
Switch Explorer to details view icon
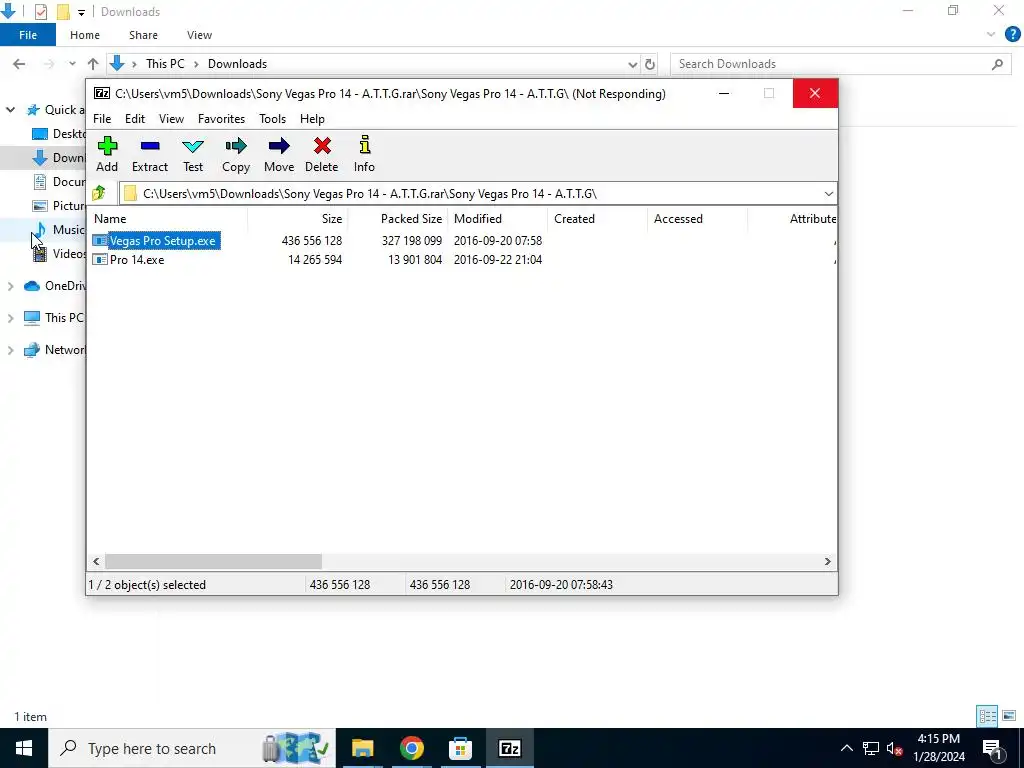tap(987, 716)
